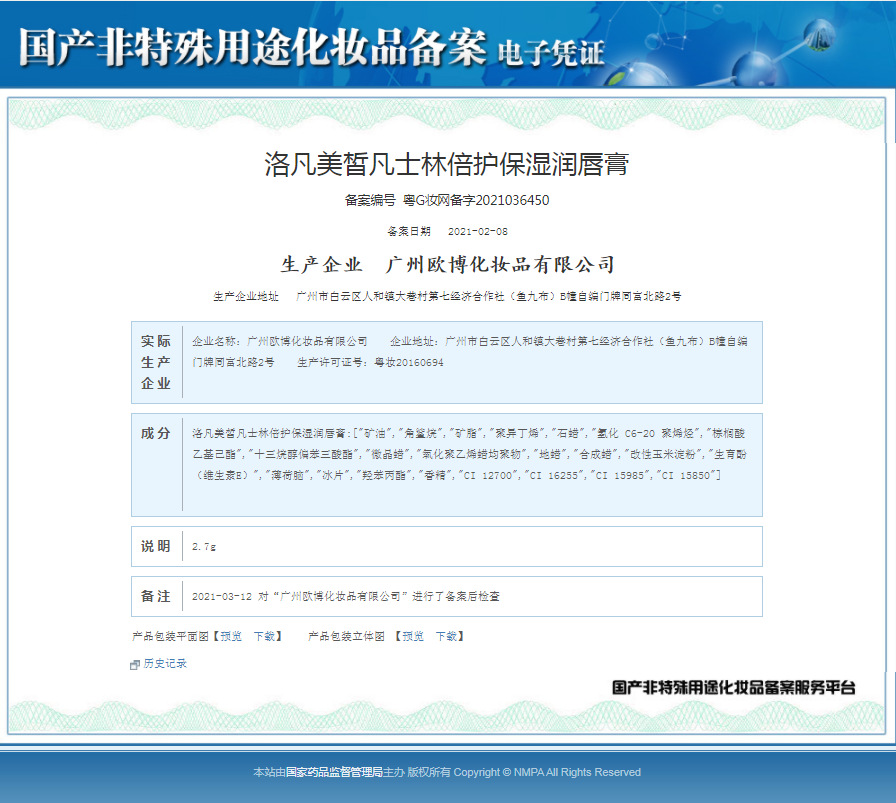Select the 2021-03-12 inspection remark text

pyautogui.click(x=346, y=596)
